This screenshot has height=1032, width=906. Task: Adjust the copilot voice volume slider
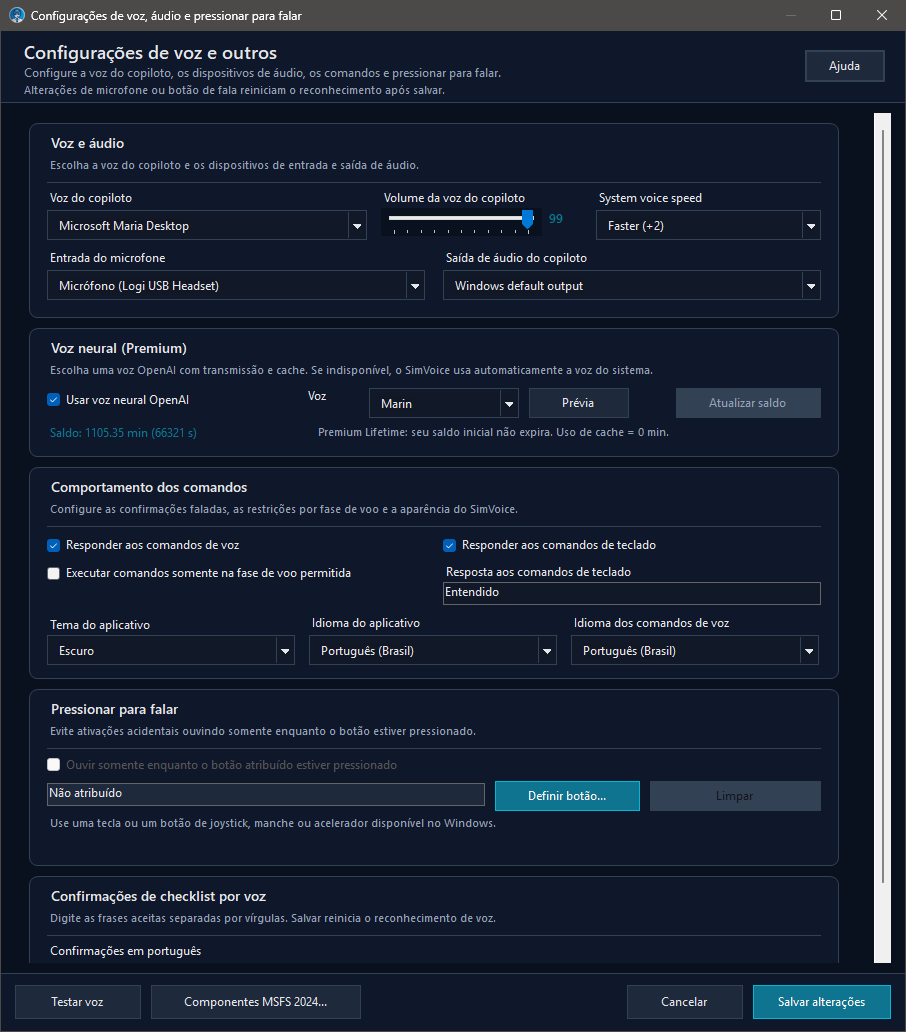[461, 220]
